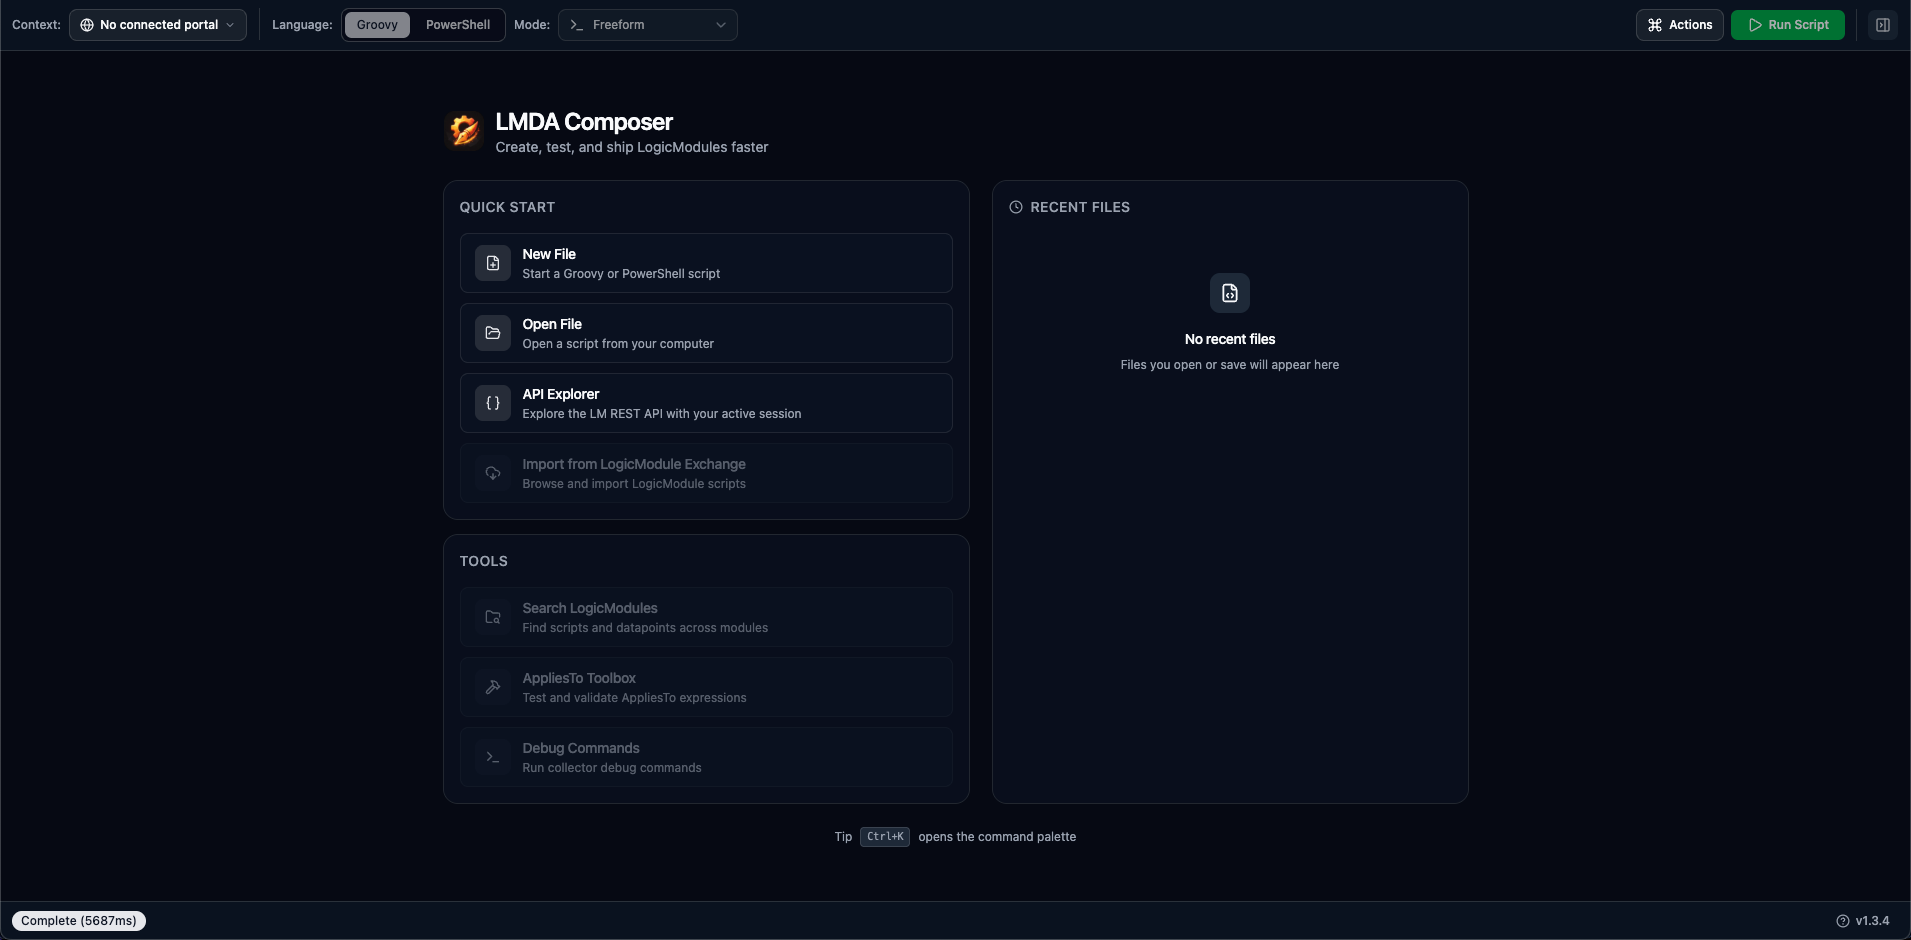Click the Debug Commands terminal icon
This screenshot has height=940, width=1911.
492,757
